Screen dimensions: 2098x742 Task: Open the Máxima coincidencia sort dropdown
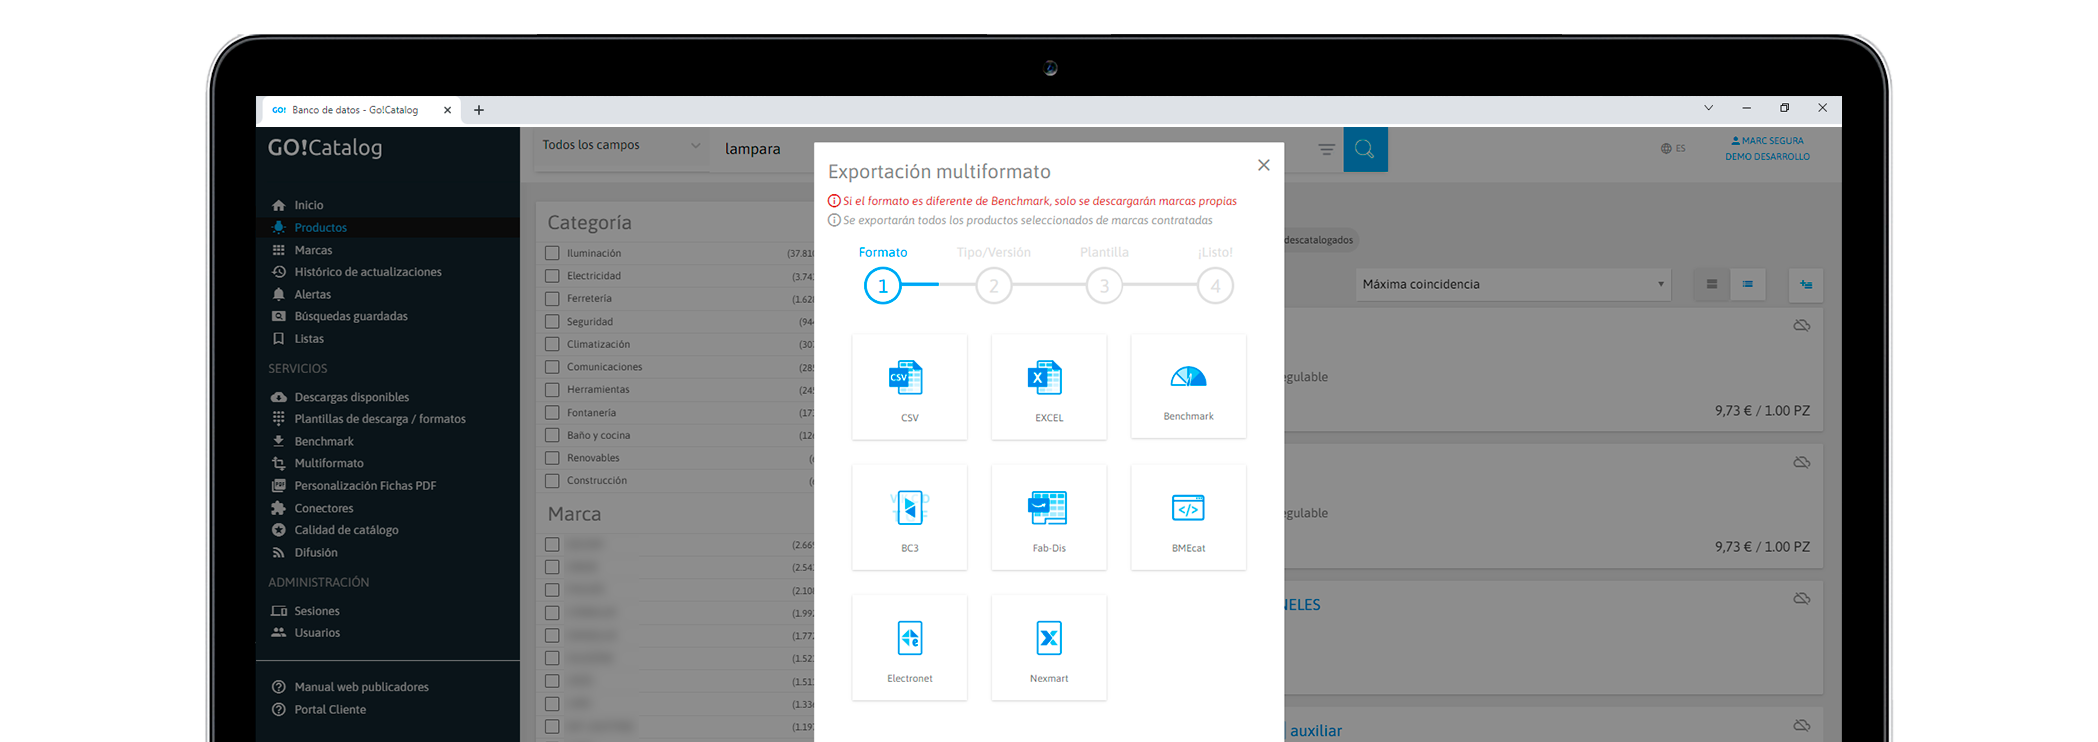coord(1512,284)
